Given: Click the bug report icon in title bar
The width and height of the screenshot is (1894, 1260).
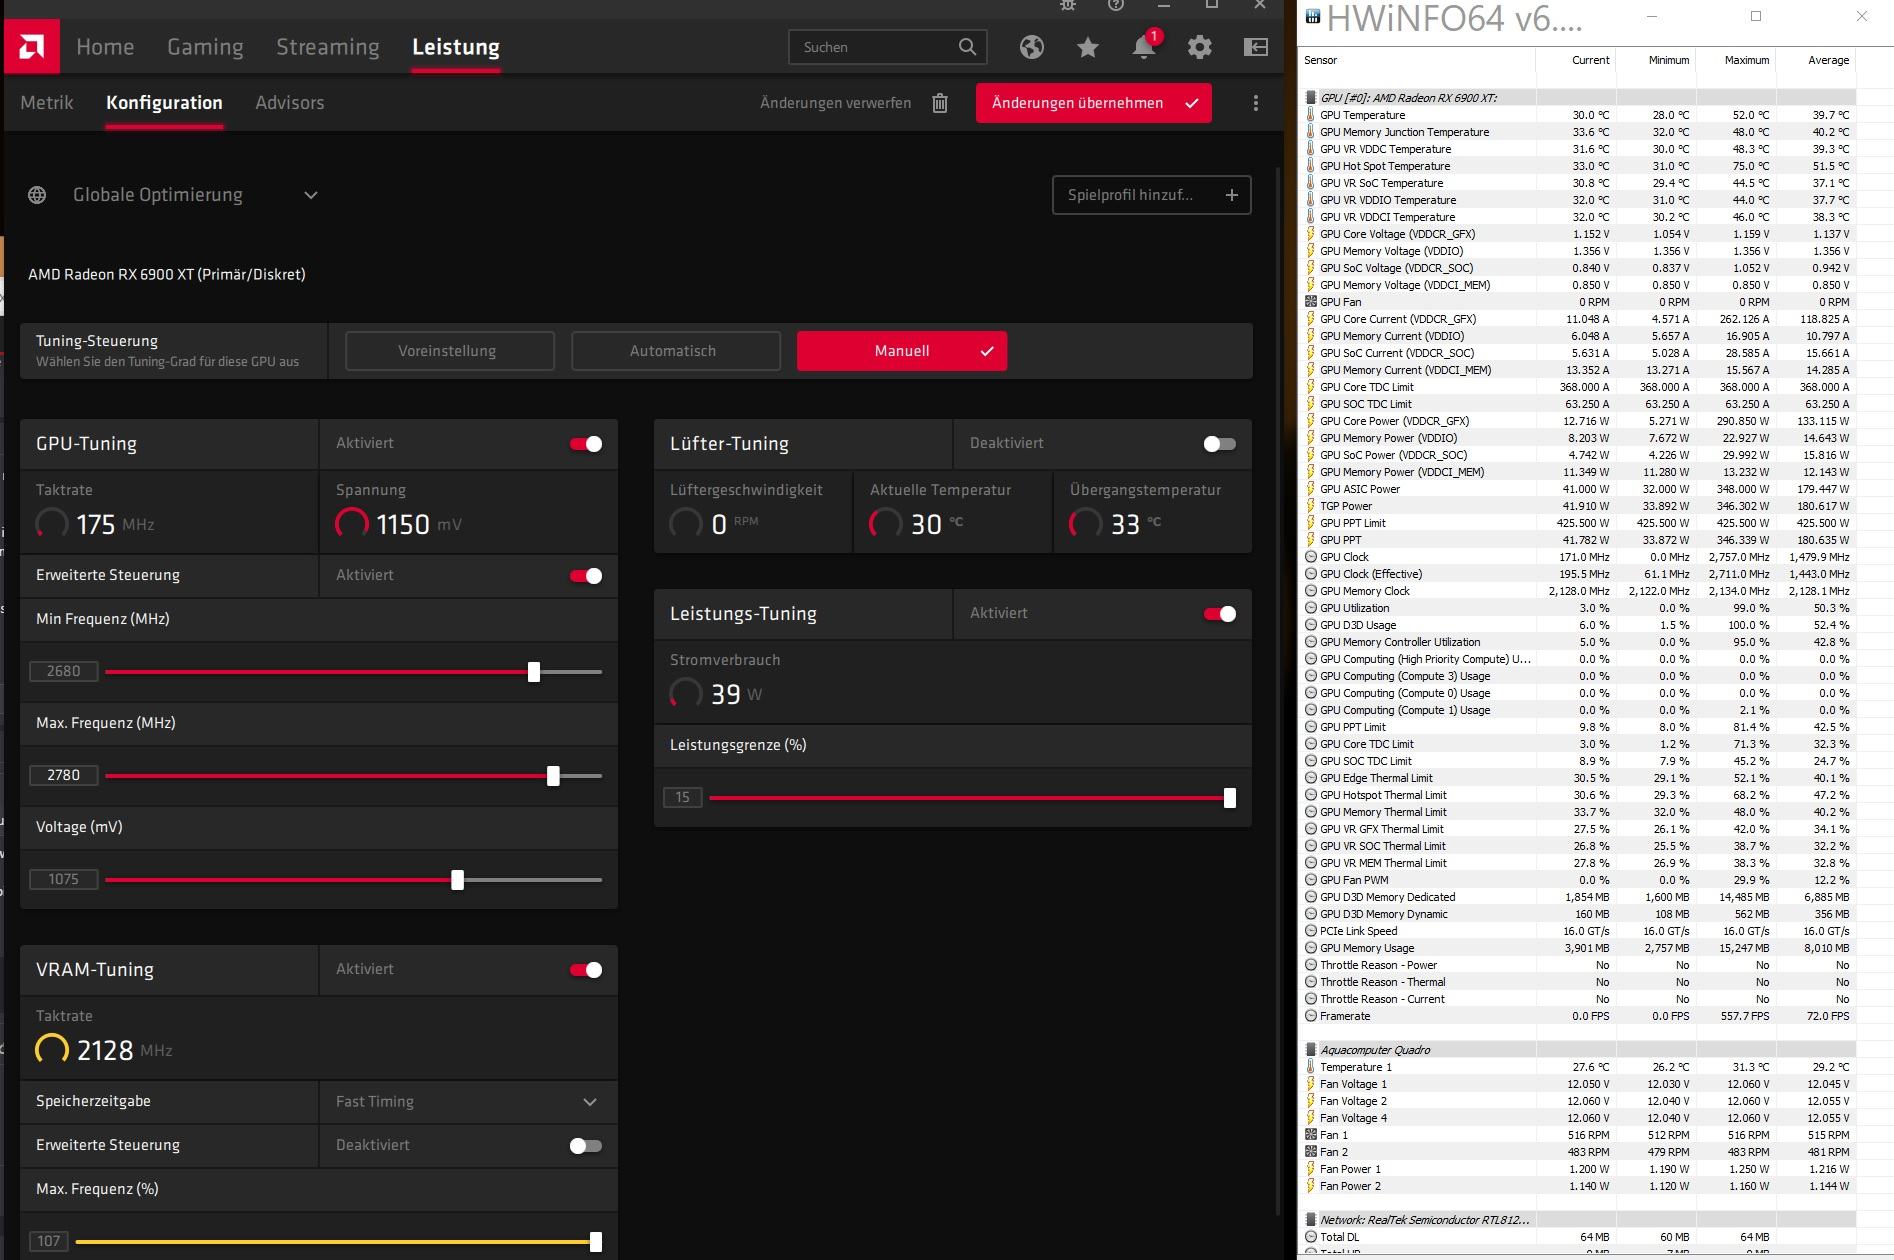Looking at the screenshot, I should [x=1069, y=5].
